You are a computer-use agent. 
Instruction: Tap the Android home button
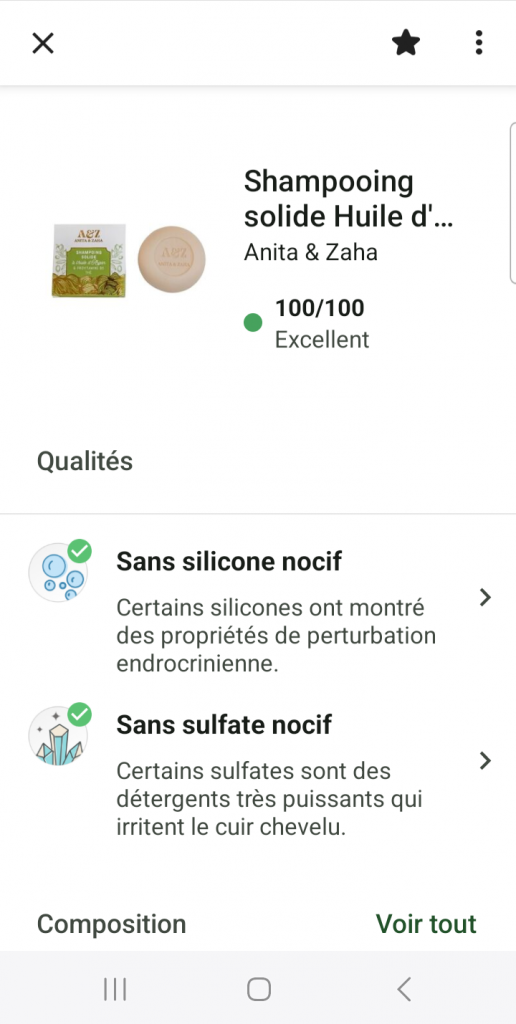259,989
